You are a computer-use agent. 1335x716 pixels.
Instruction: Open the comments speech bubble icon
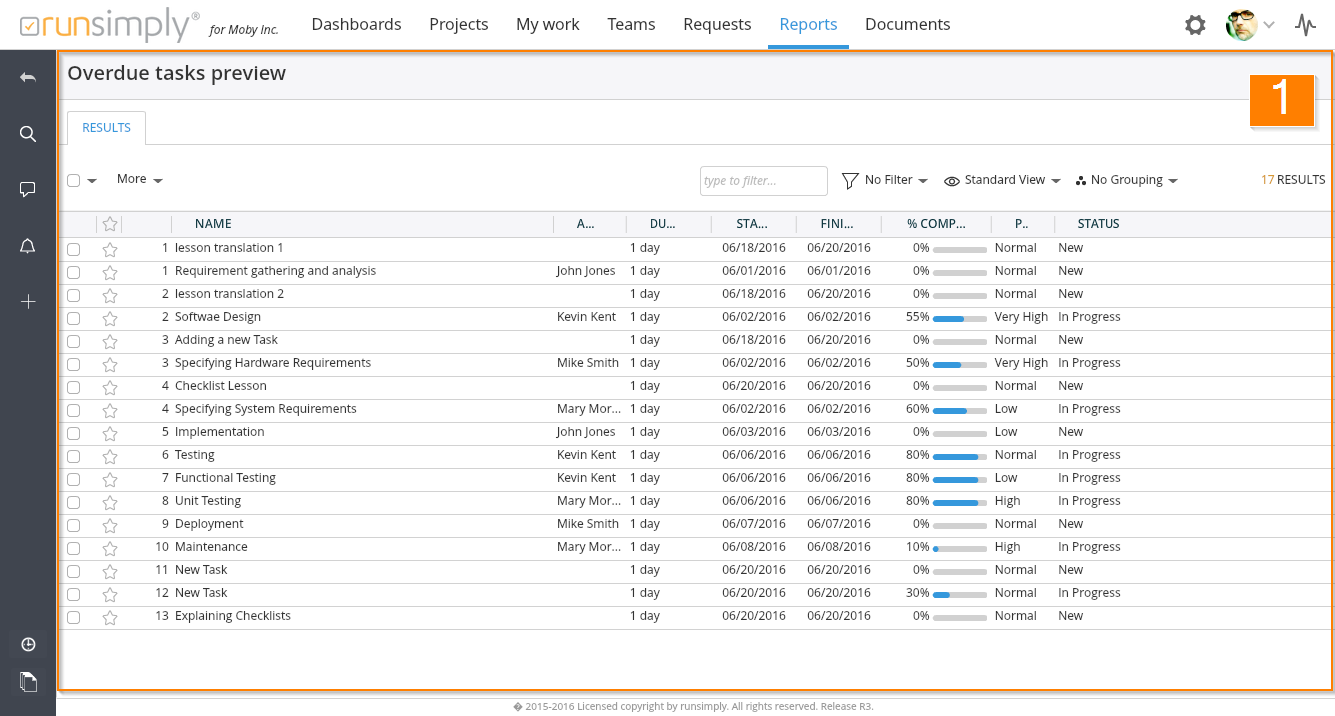point(28,190)
